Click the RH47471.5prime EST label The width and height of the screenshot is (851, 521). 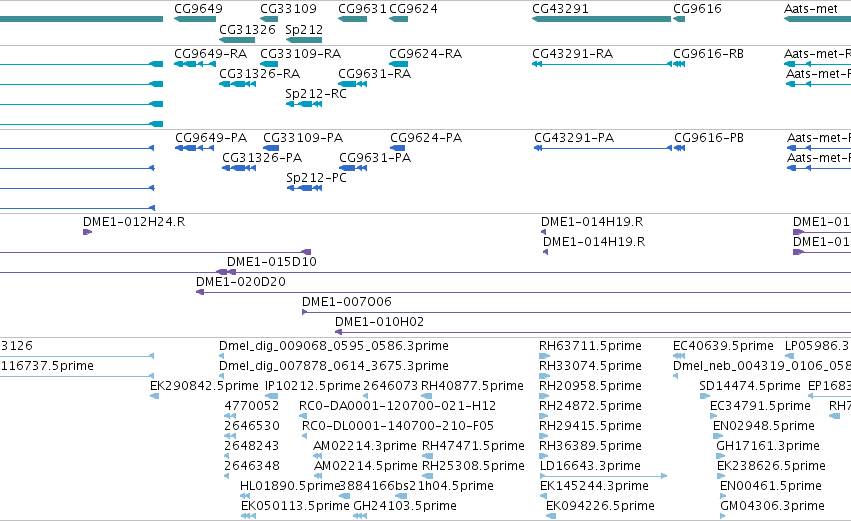coord(473,447)
